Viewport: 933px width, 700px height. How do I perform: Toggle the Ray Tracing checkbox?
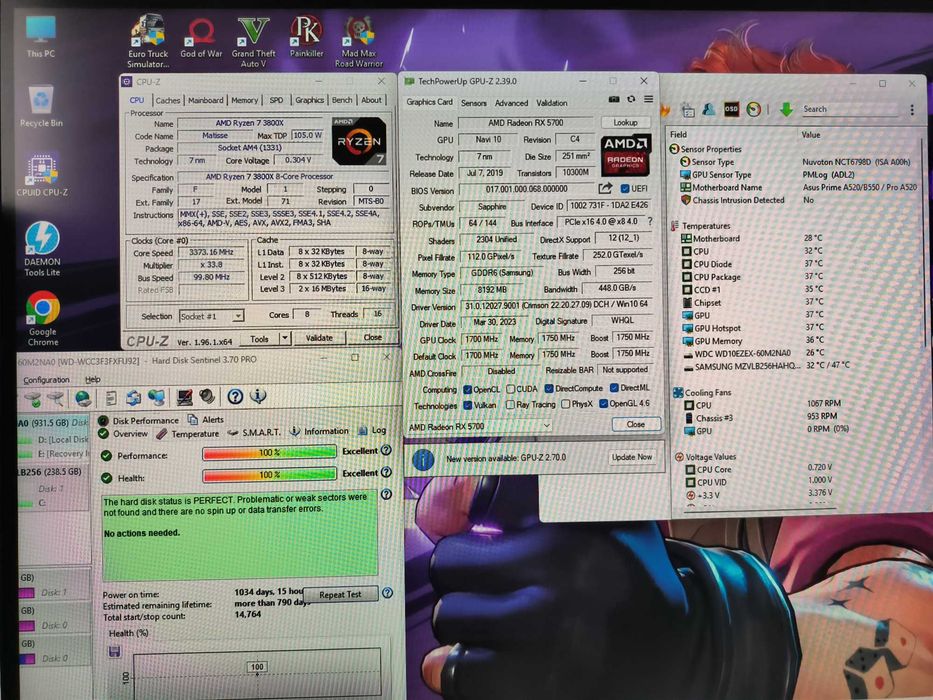tap(510, 404)
